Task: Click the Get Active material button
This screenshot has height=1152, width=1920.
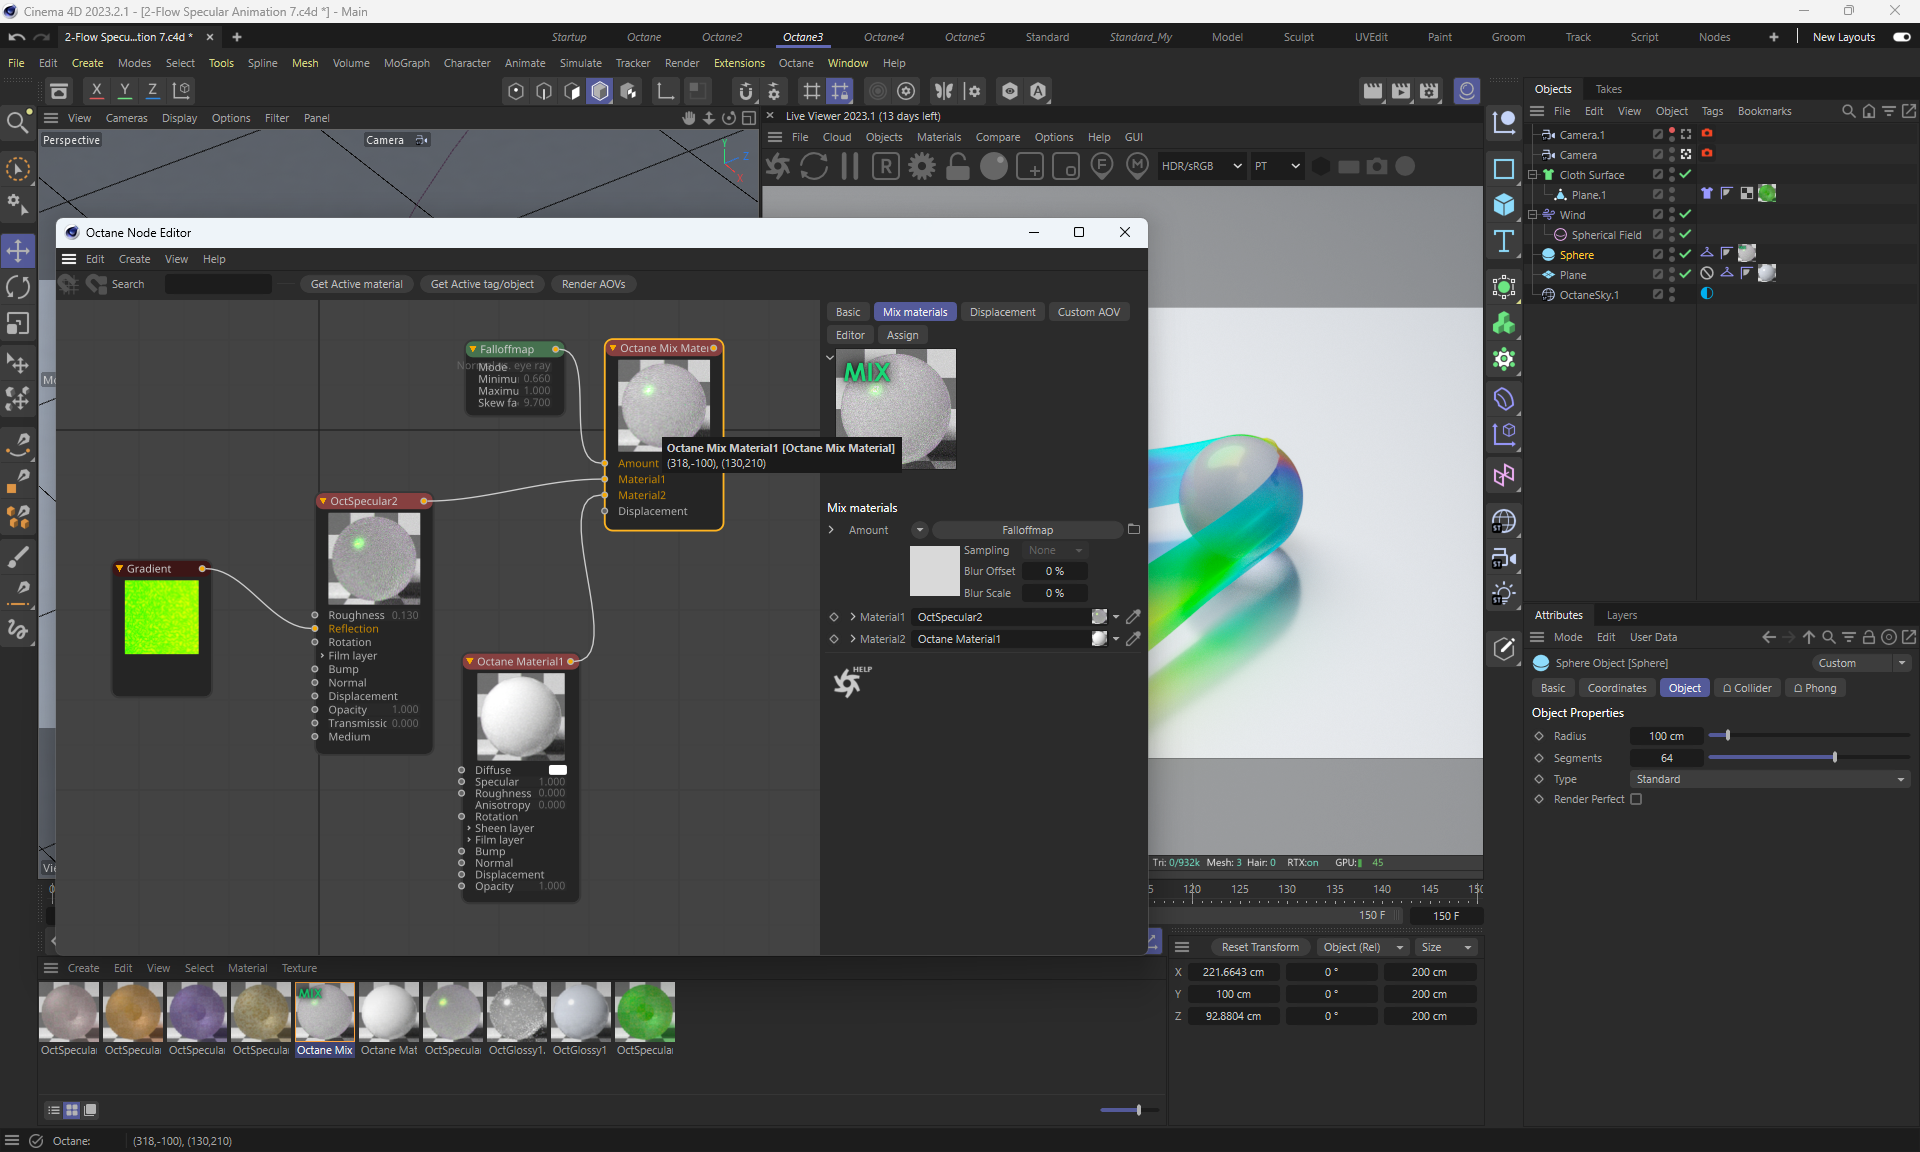Action: click(x=356, y=284)
